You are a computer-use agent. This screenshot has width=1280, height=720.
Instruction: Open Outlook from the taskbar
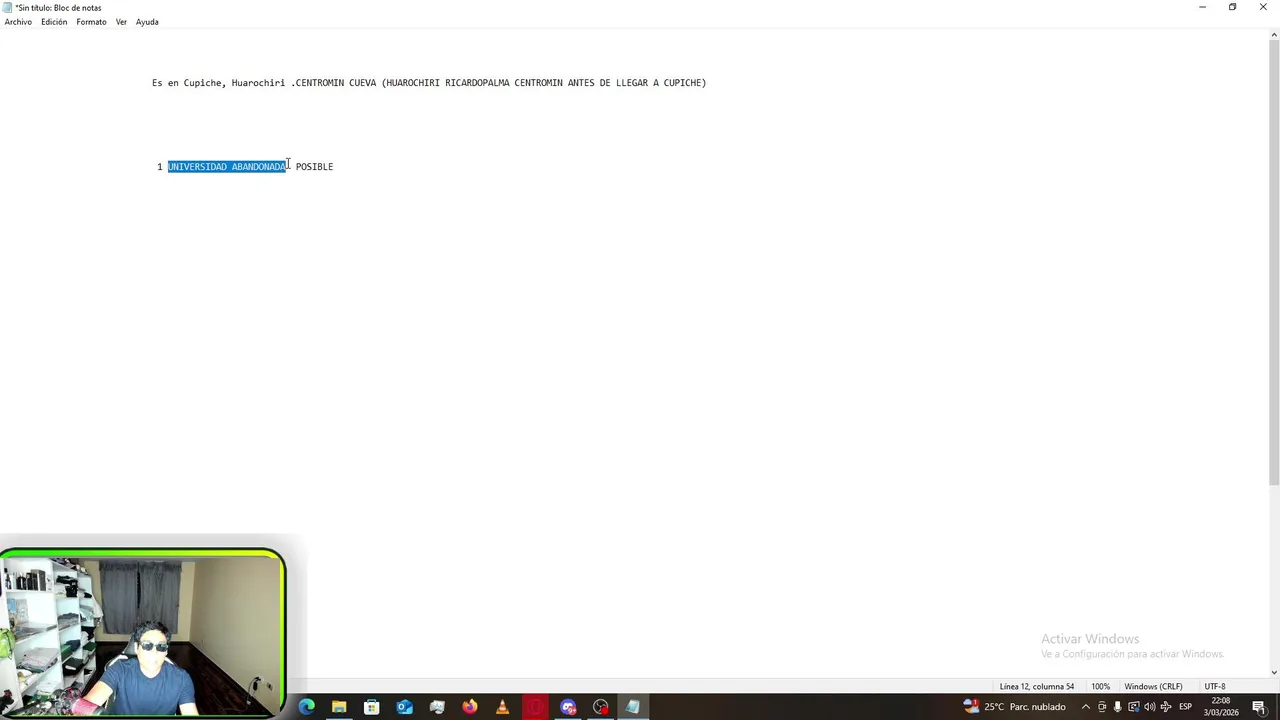click(x=404, y=707)
